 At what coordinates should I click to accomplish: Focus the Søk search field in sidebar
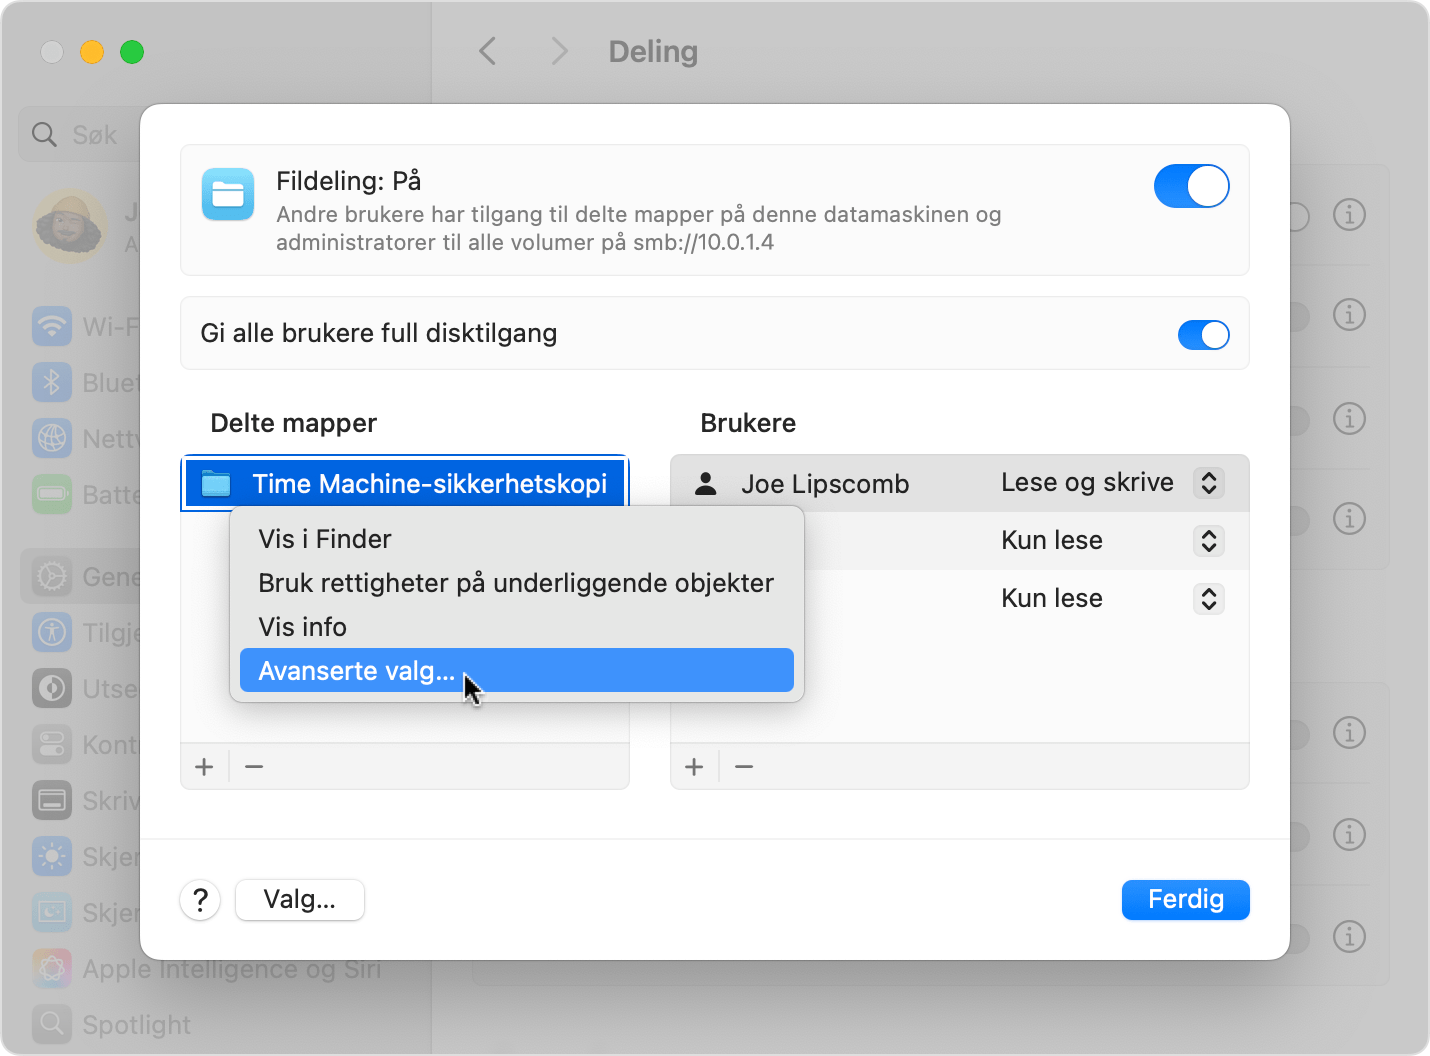(x=80, y=134)
